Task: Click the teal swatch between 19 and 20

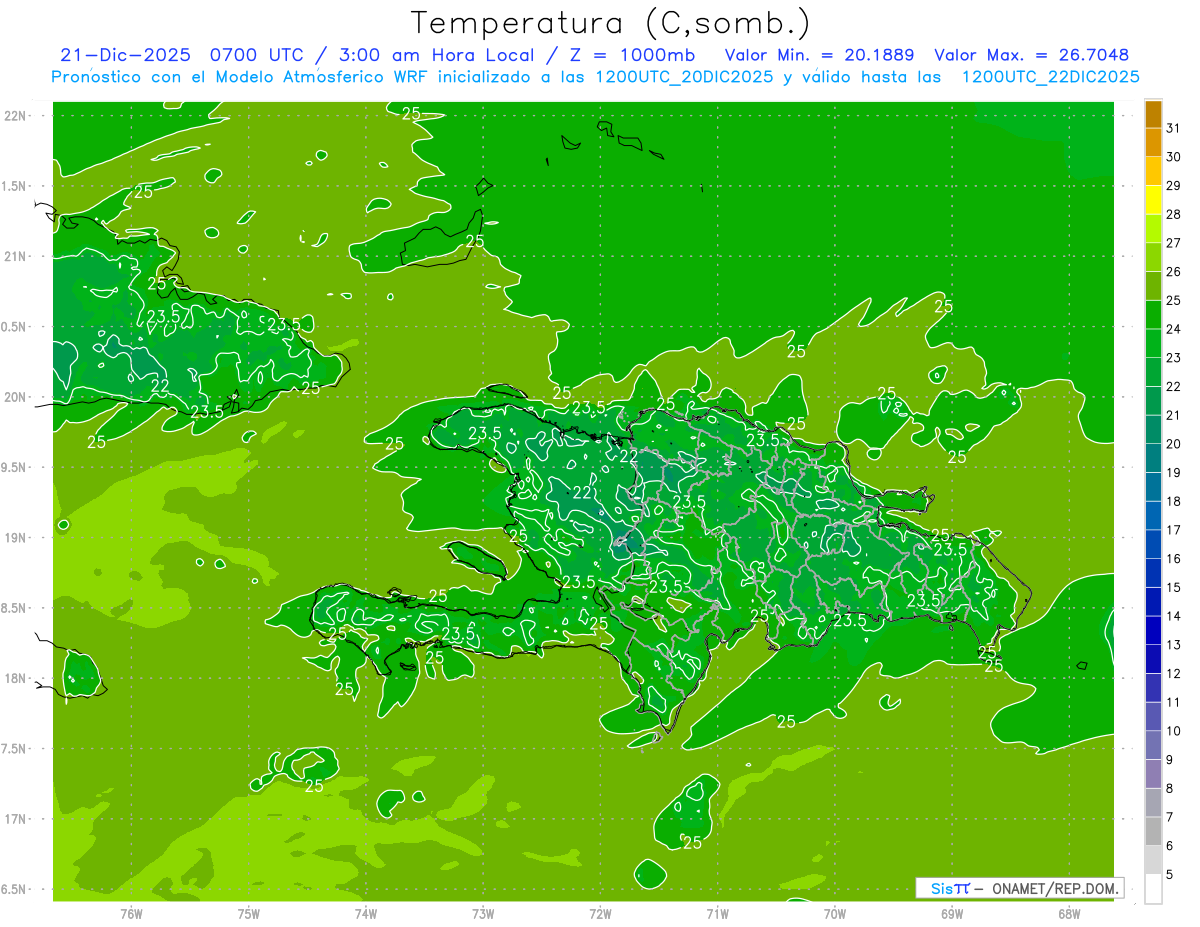Action: (x=1153, y=458)
